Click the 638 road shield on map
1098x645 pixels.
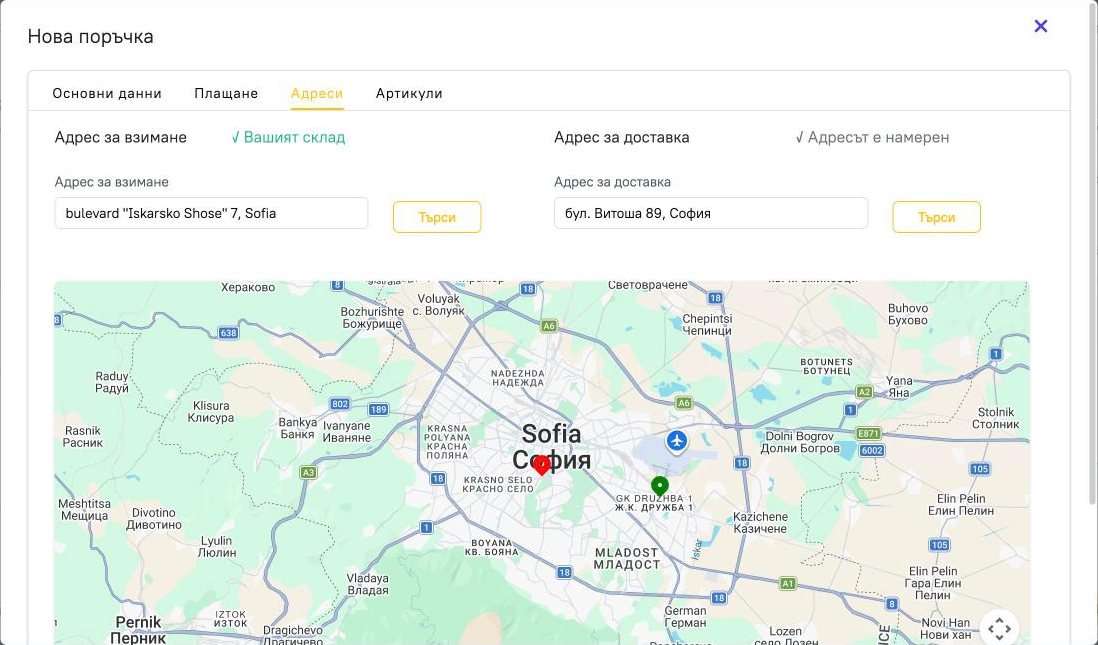pyautogui.click(x=228, y=333)
